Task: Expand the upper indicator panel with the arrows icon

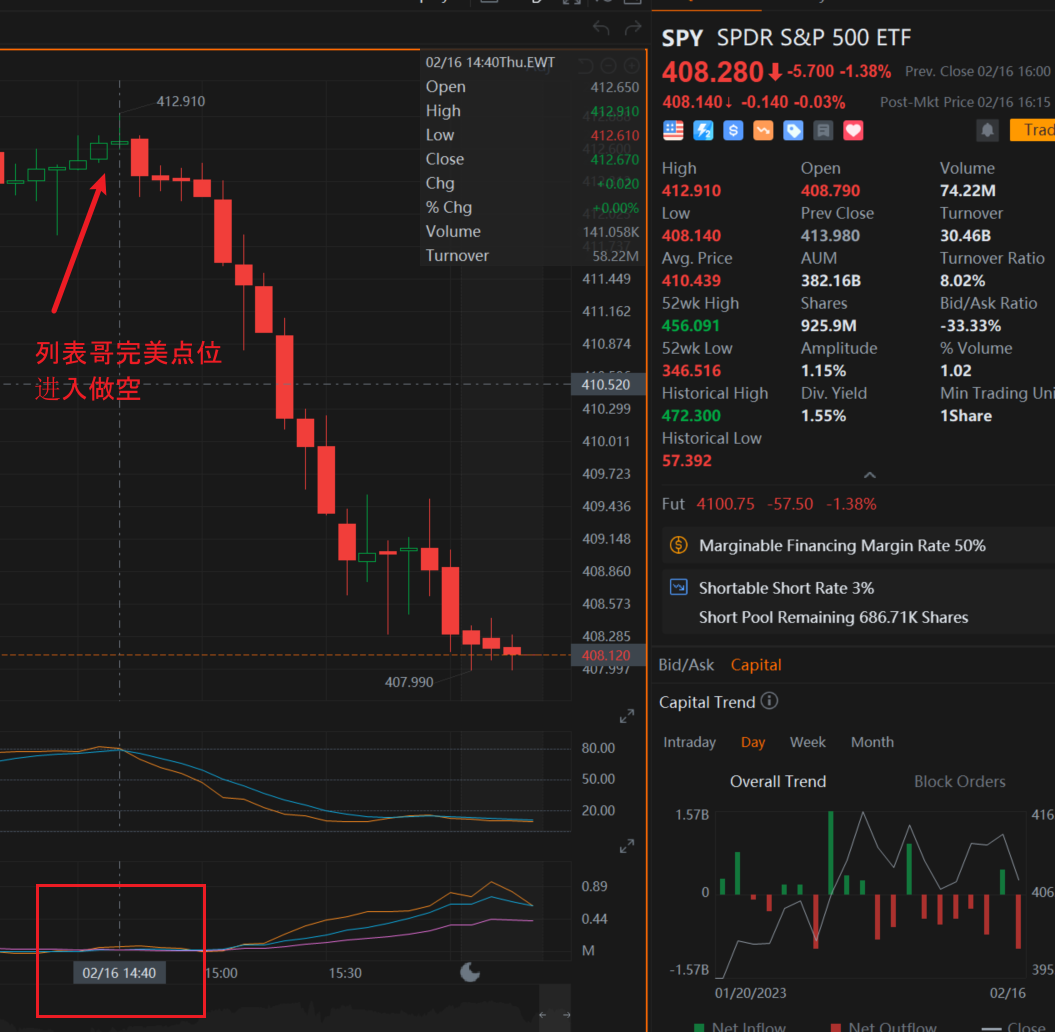Action: click(x=626, y=716)
